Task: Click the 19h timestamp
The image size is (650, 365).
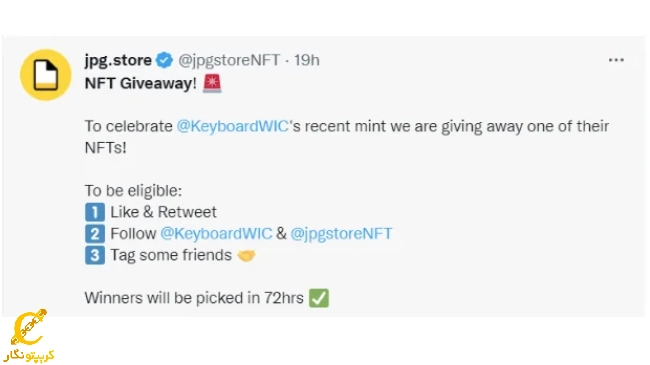Action: (307, 60)
